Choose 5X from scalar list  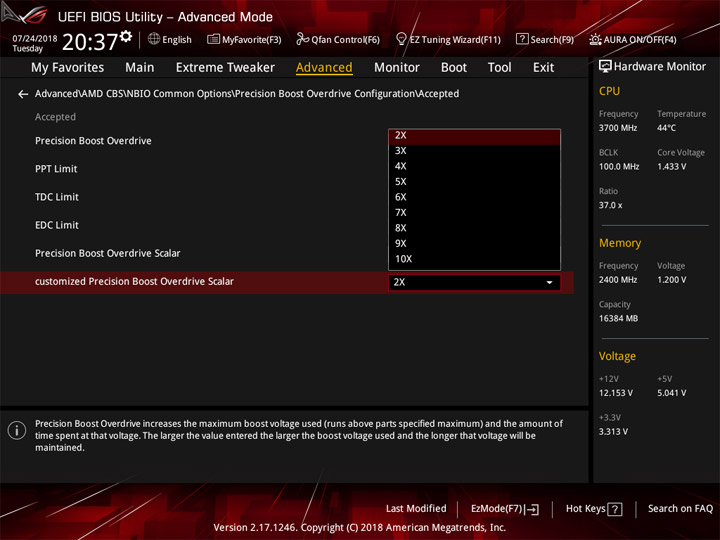tap(474, 182)
